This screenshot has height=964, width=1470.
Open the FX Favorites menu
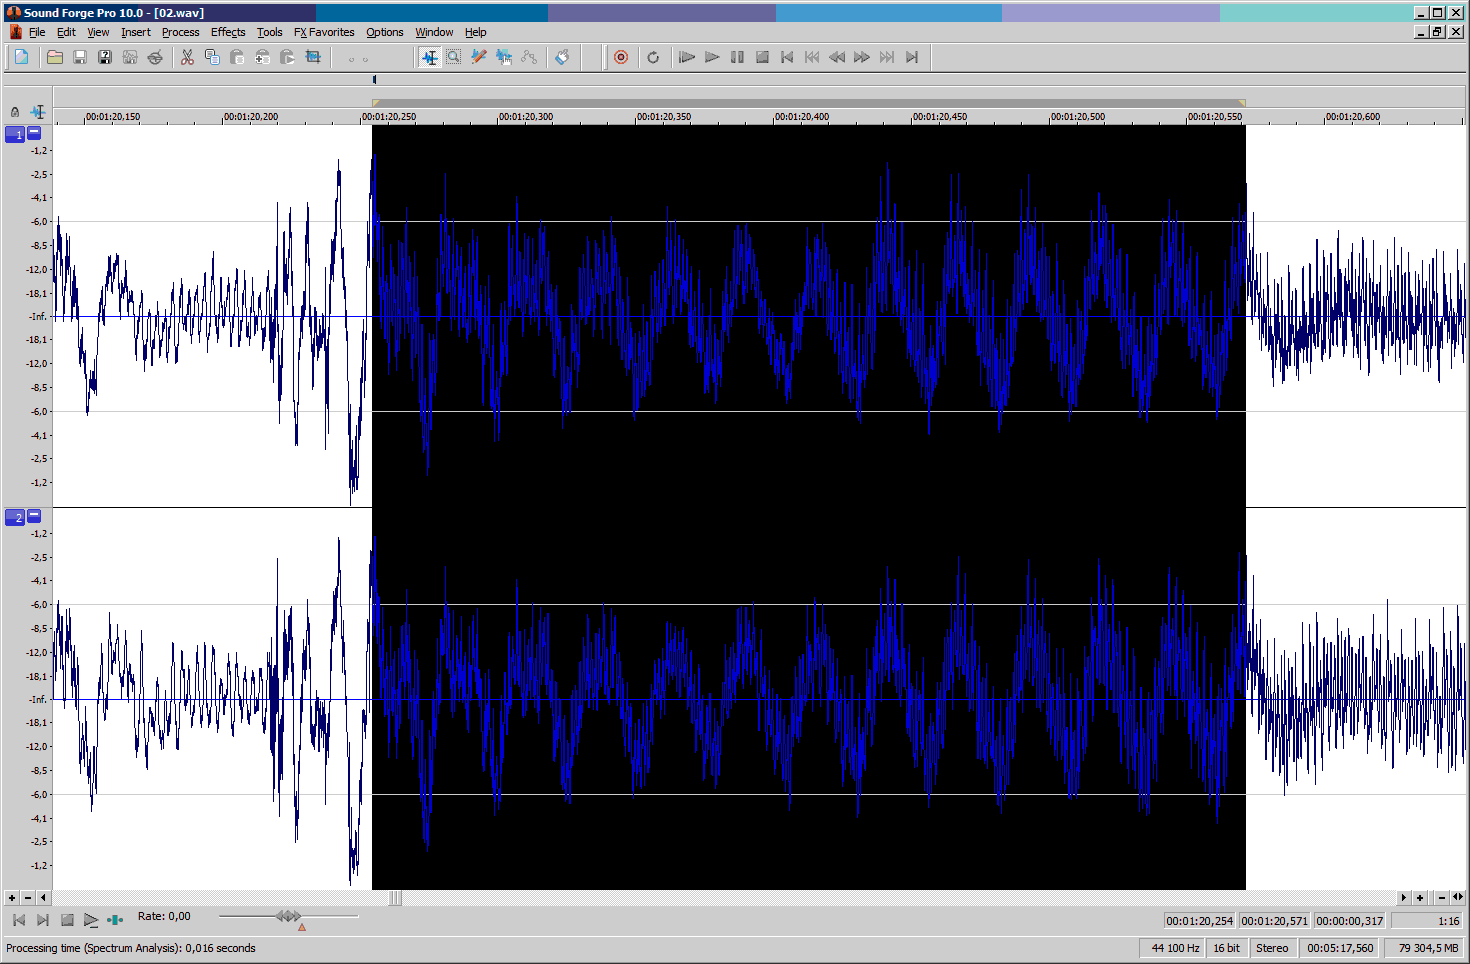point(324,32)
